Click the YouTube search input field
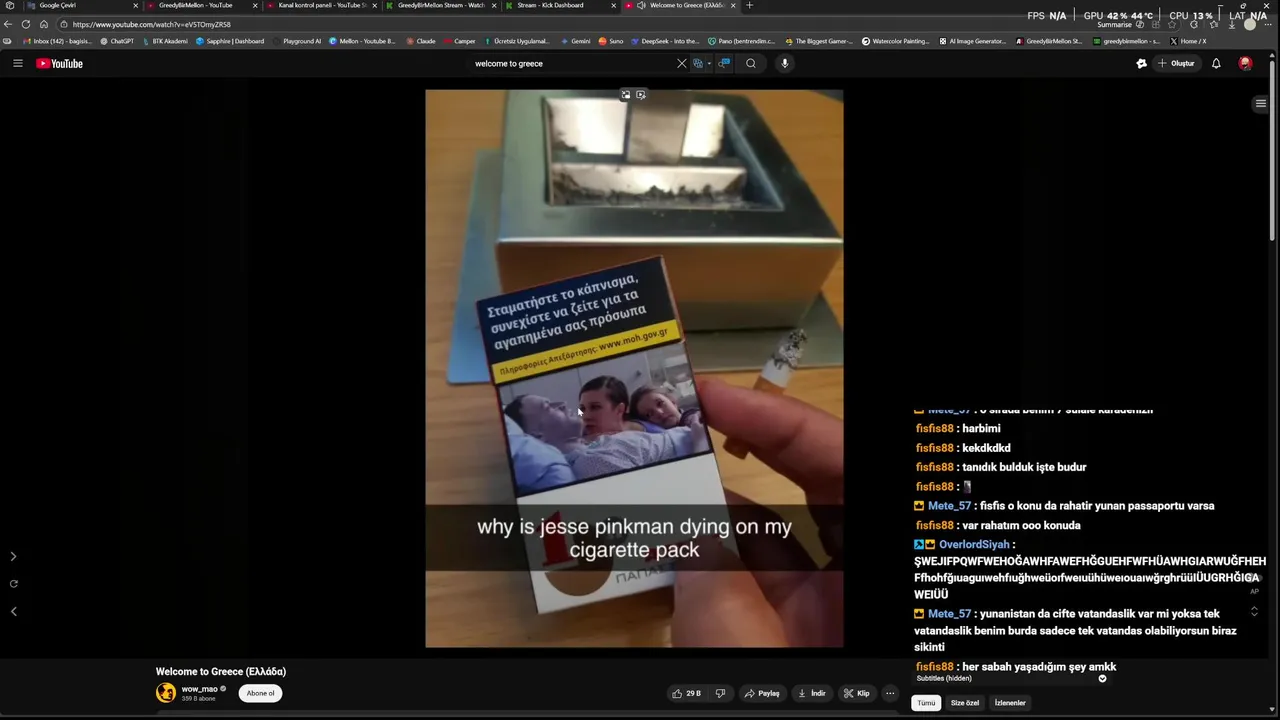Viewport: 1280px width, 720px height. pyautogui.click(x=570, y=63)
